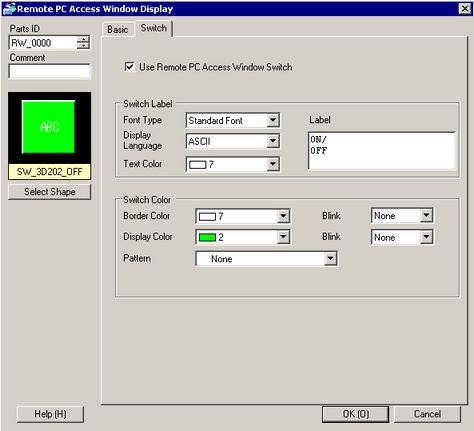This screenshot has height=431, width=474.
Task: Decrement the Parts ID spinner down arrow
Action: 83,46
